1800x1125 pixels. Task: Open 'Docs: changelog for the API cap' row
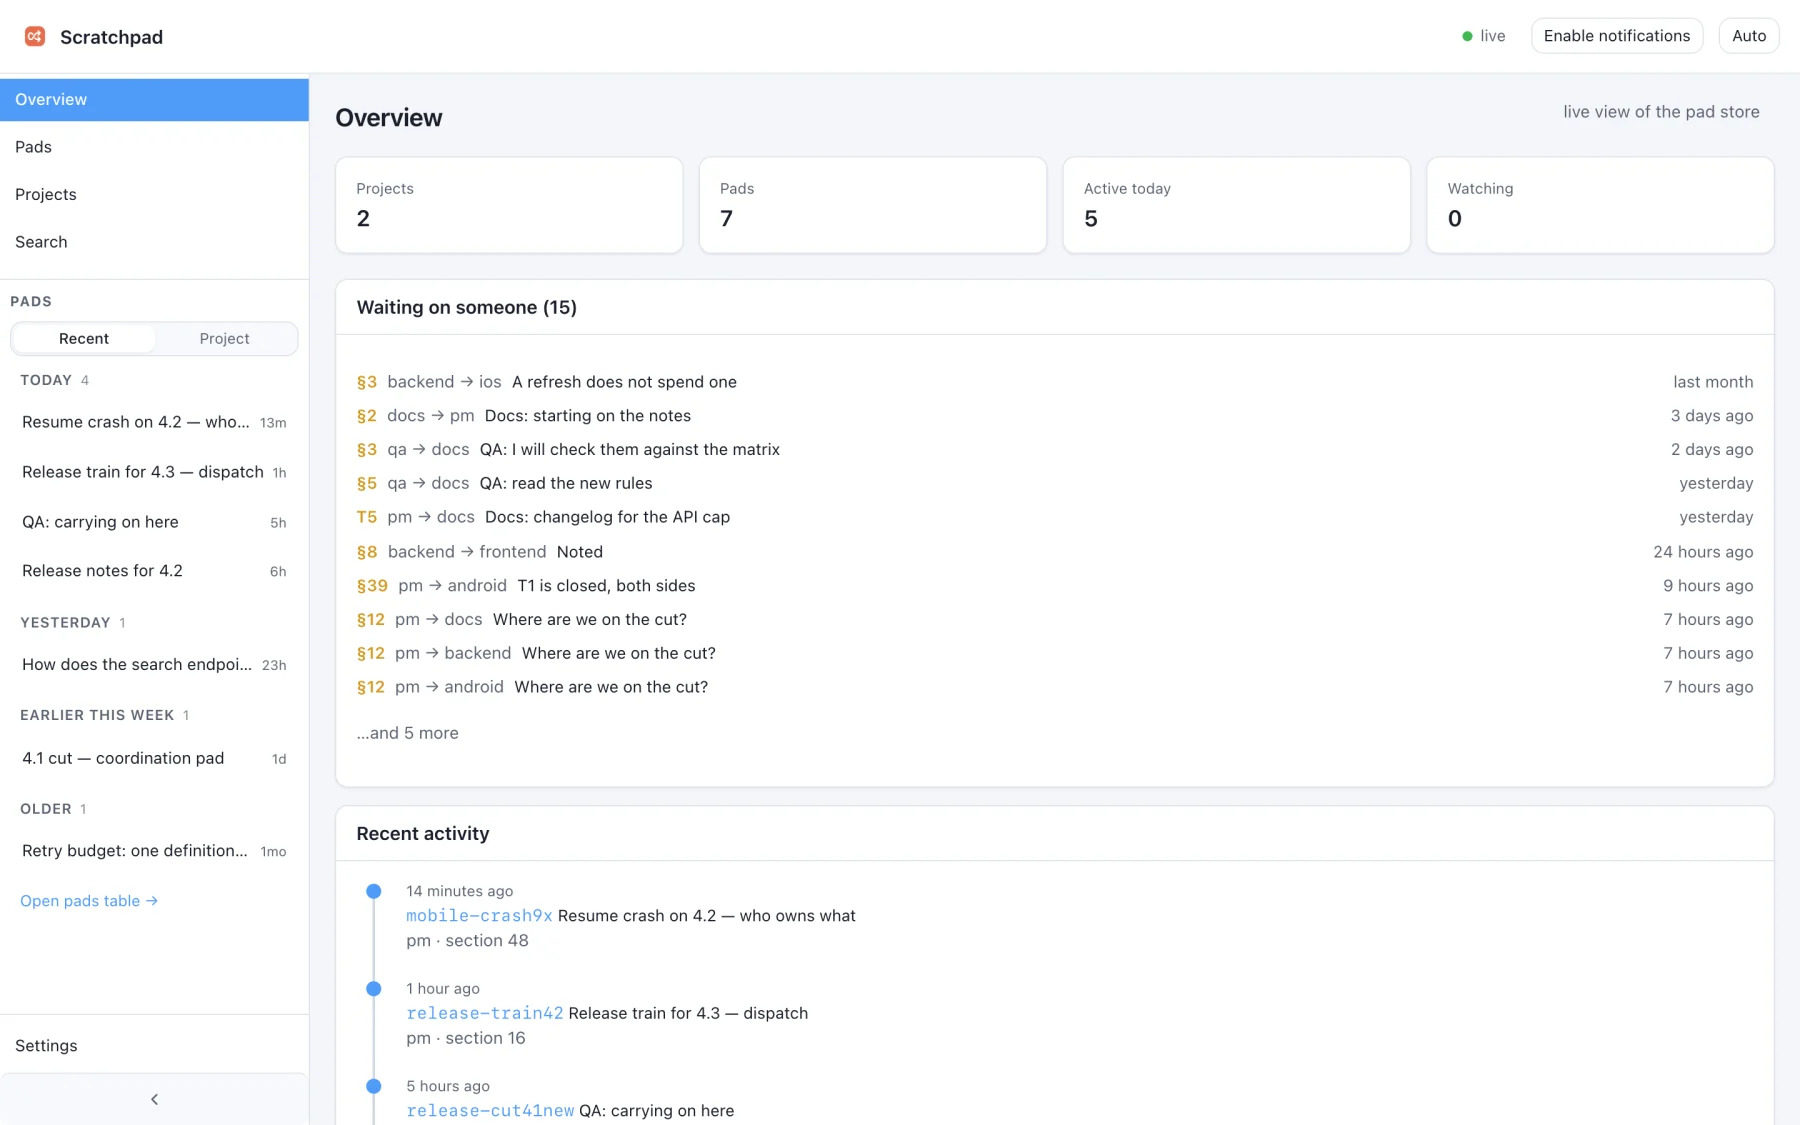point(1055,518)
